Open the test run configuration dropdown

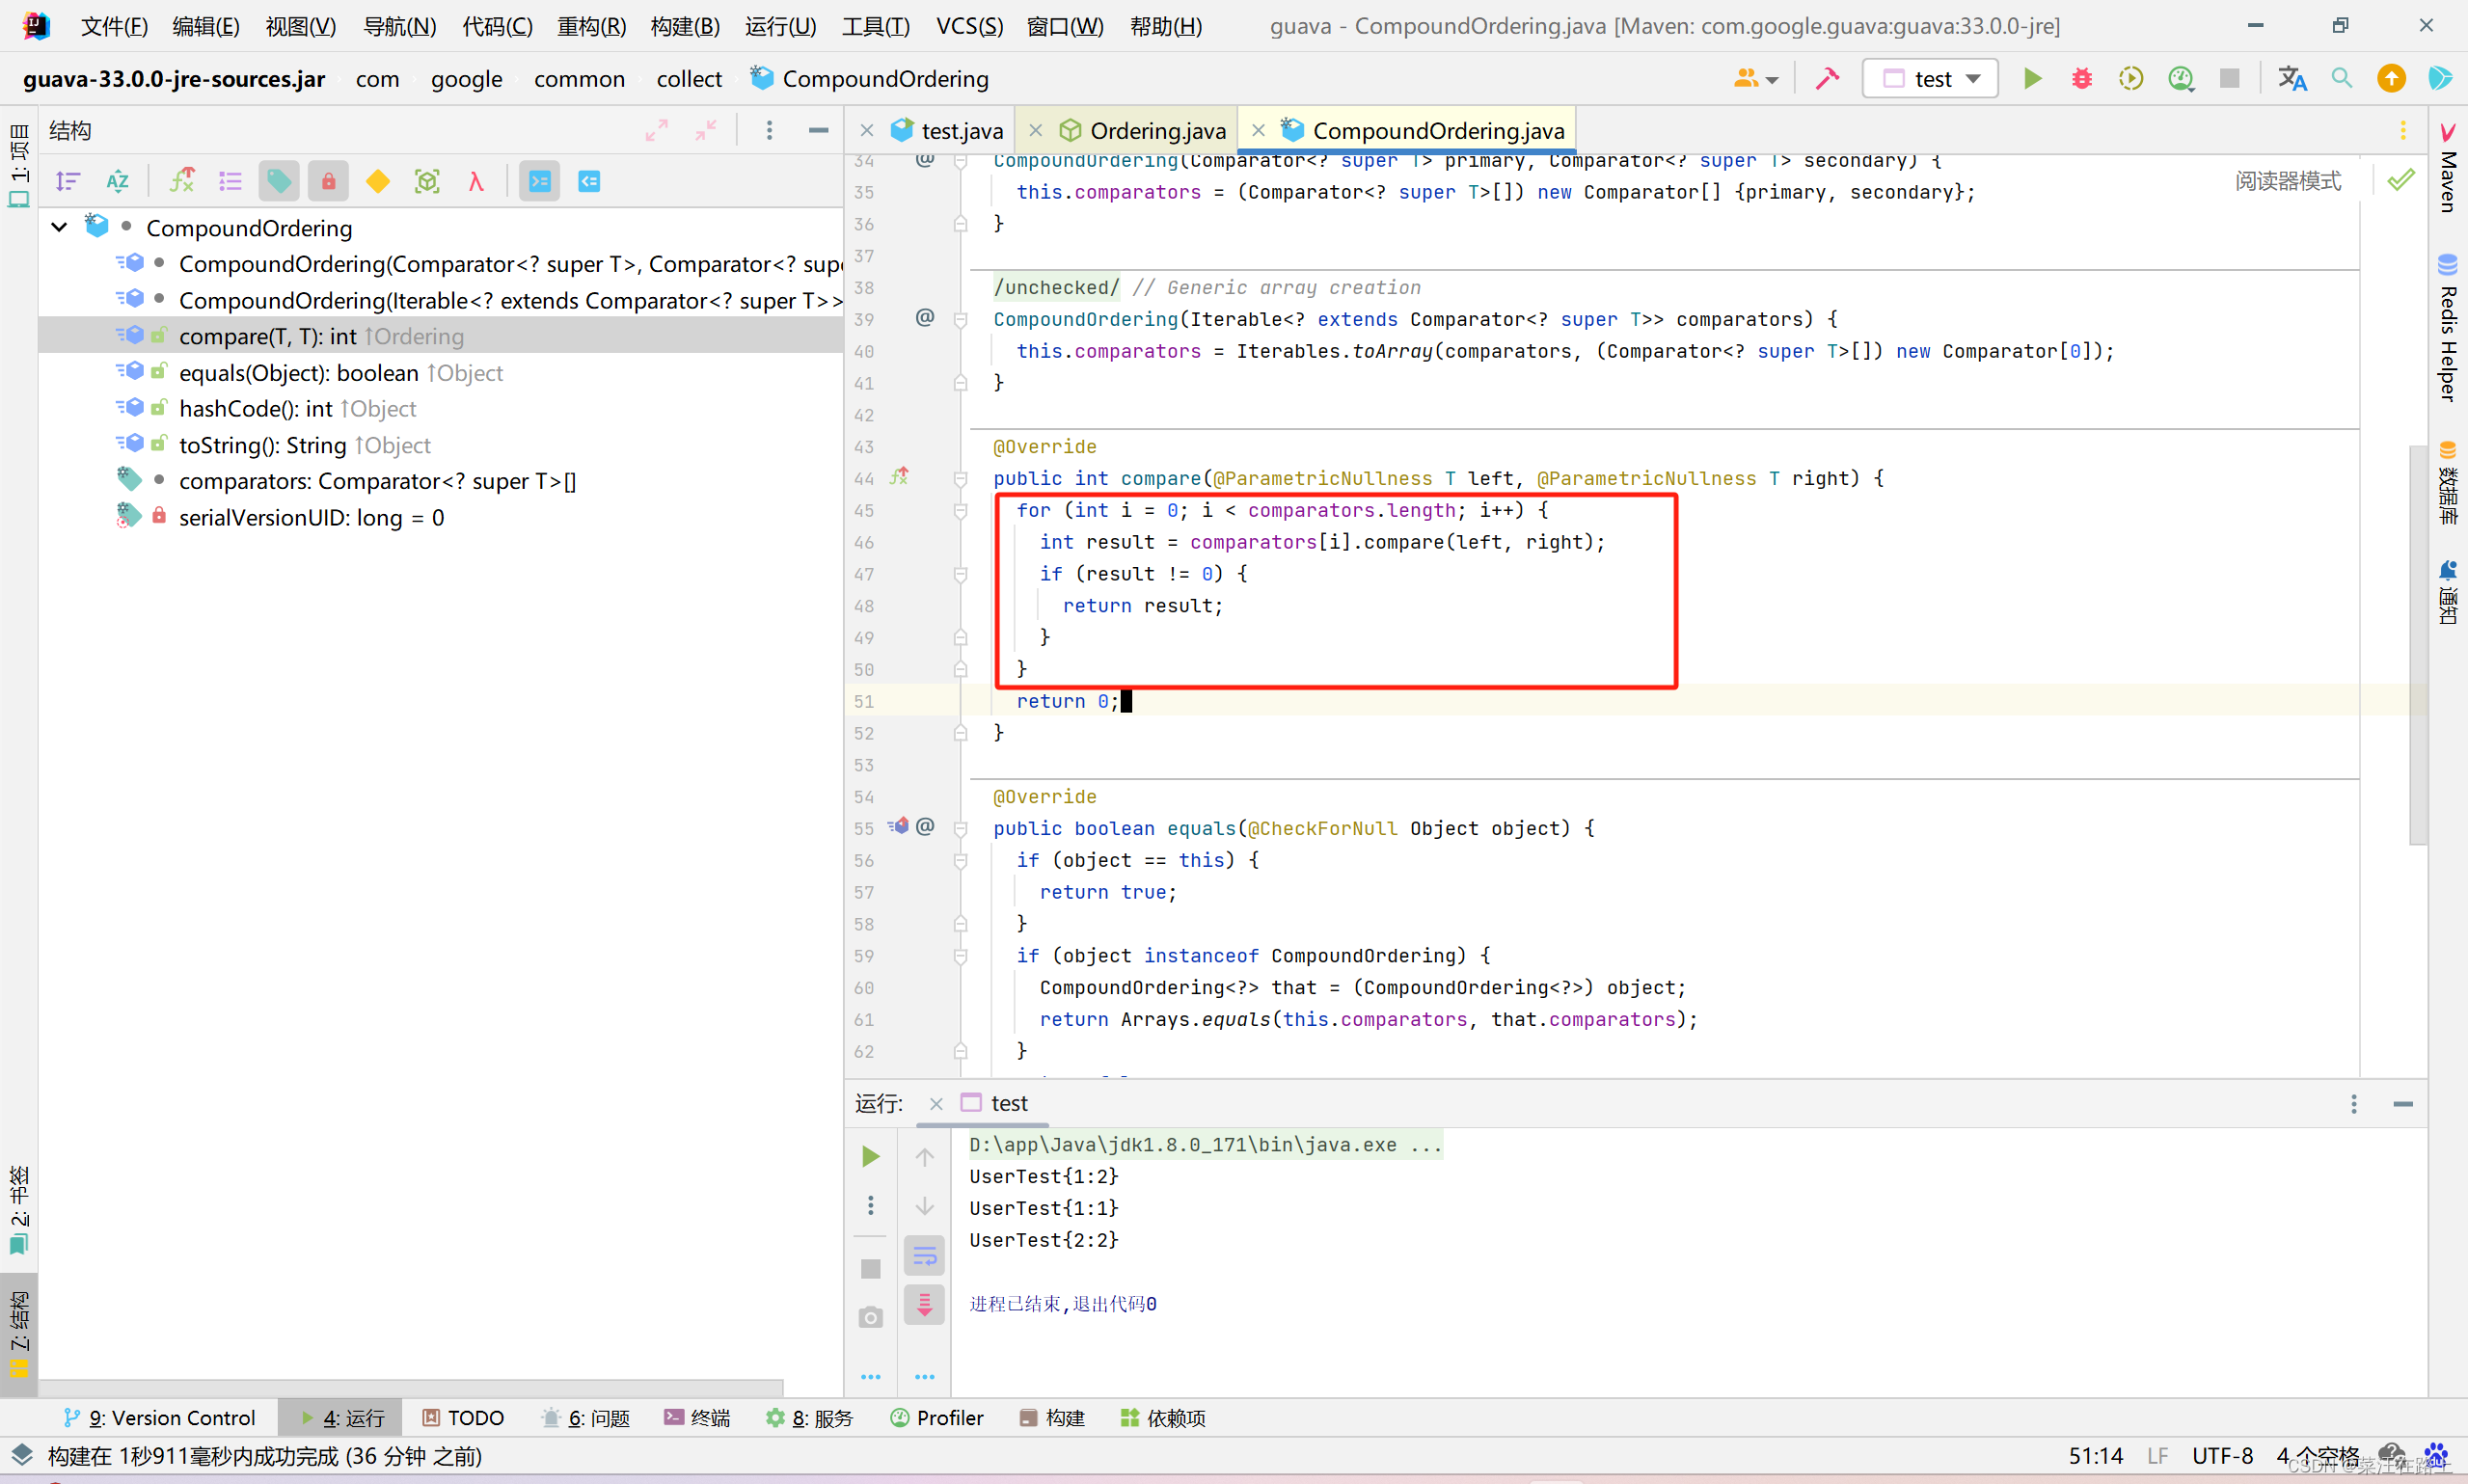coord(1931,78)
